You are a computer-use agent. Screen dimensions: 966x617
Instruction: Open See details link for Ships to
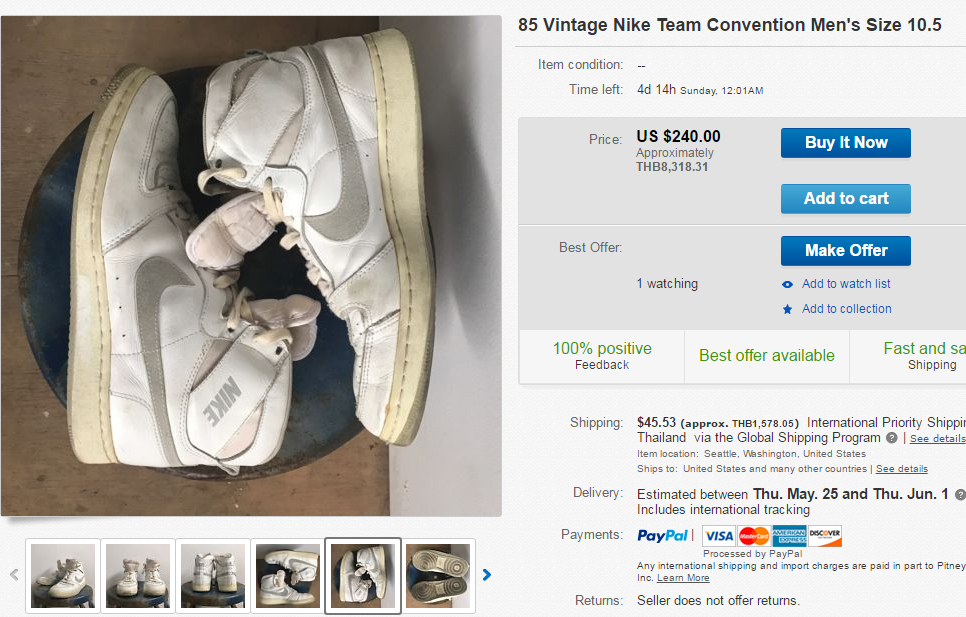tap(901, 469)
